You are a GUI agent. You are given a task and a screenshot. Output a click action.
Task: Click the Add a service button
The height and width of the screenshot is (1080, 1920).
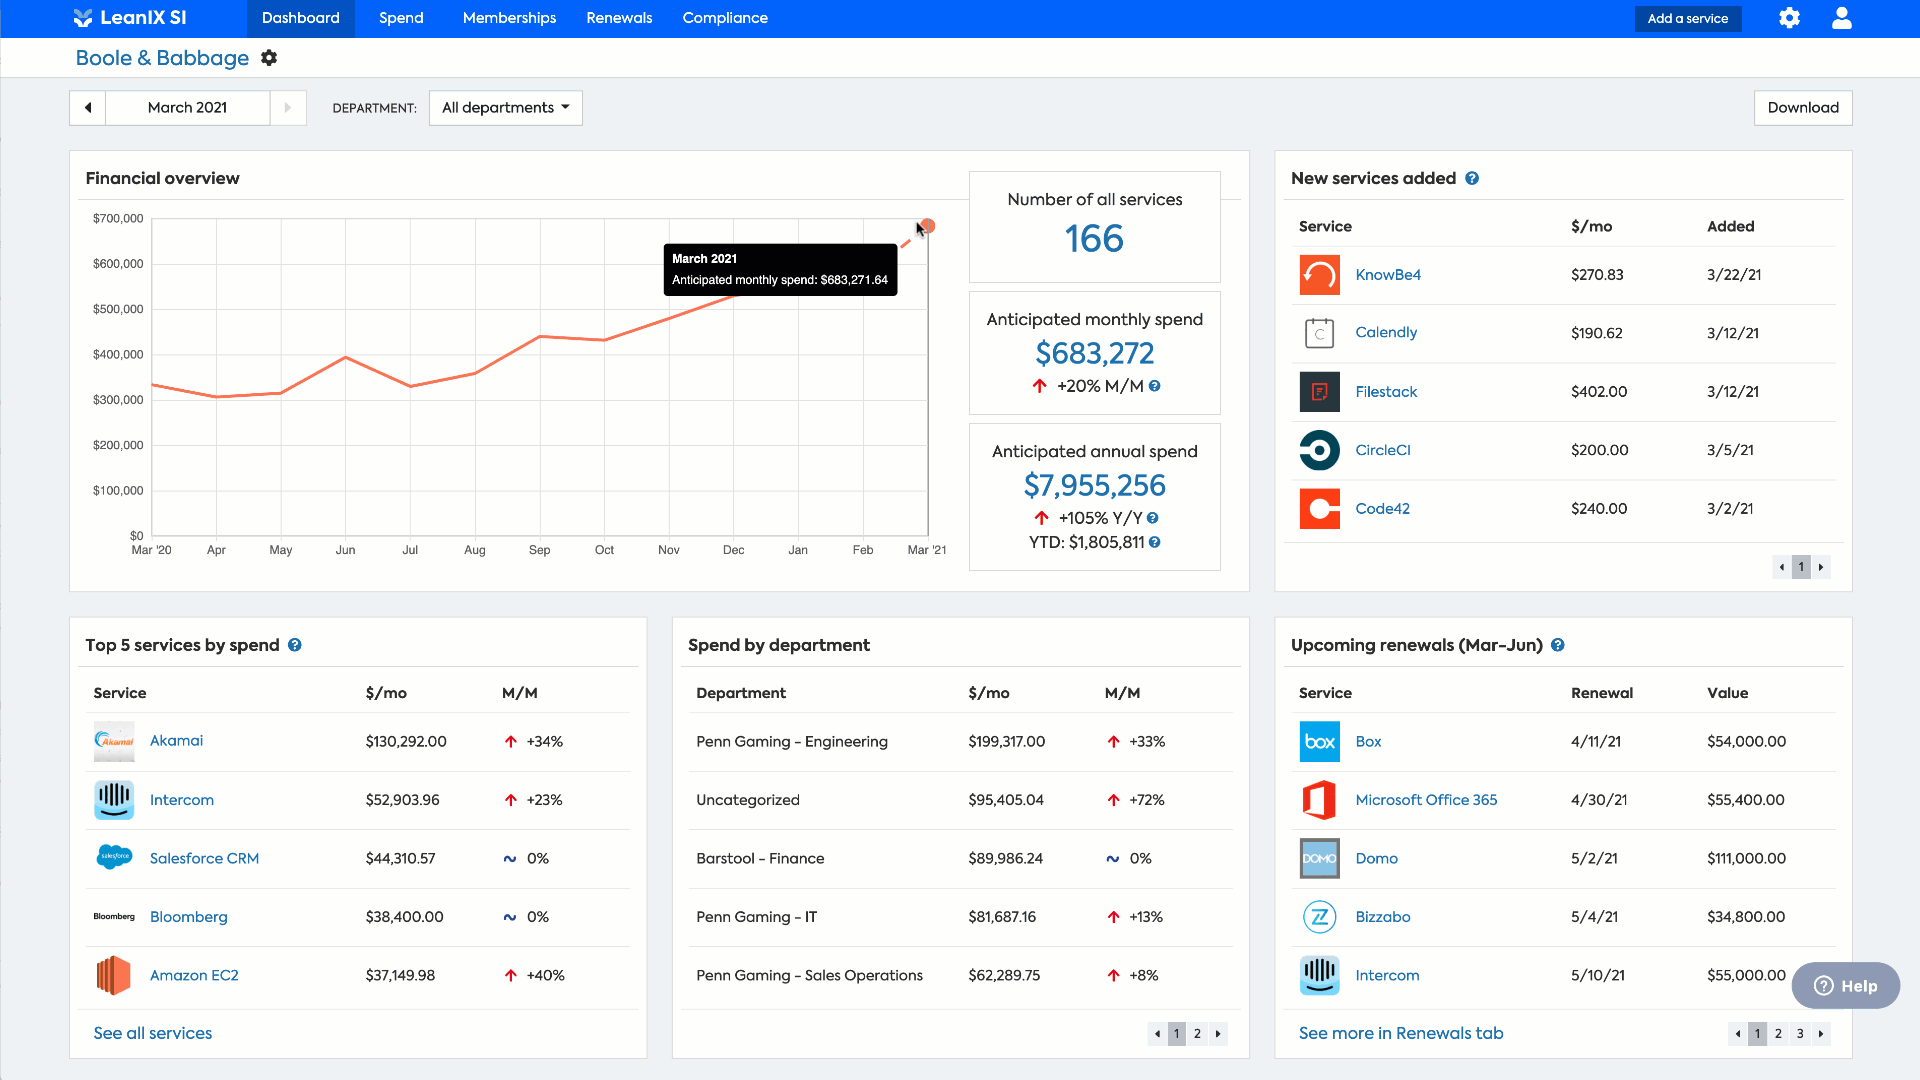[1687, 18]
